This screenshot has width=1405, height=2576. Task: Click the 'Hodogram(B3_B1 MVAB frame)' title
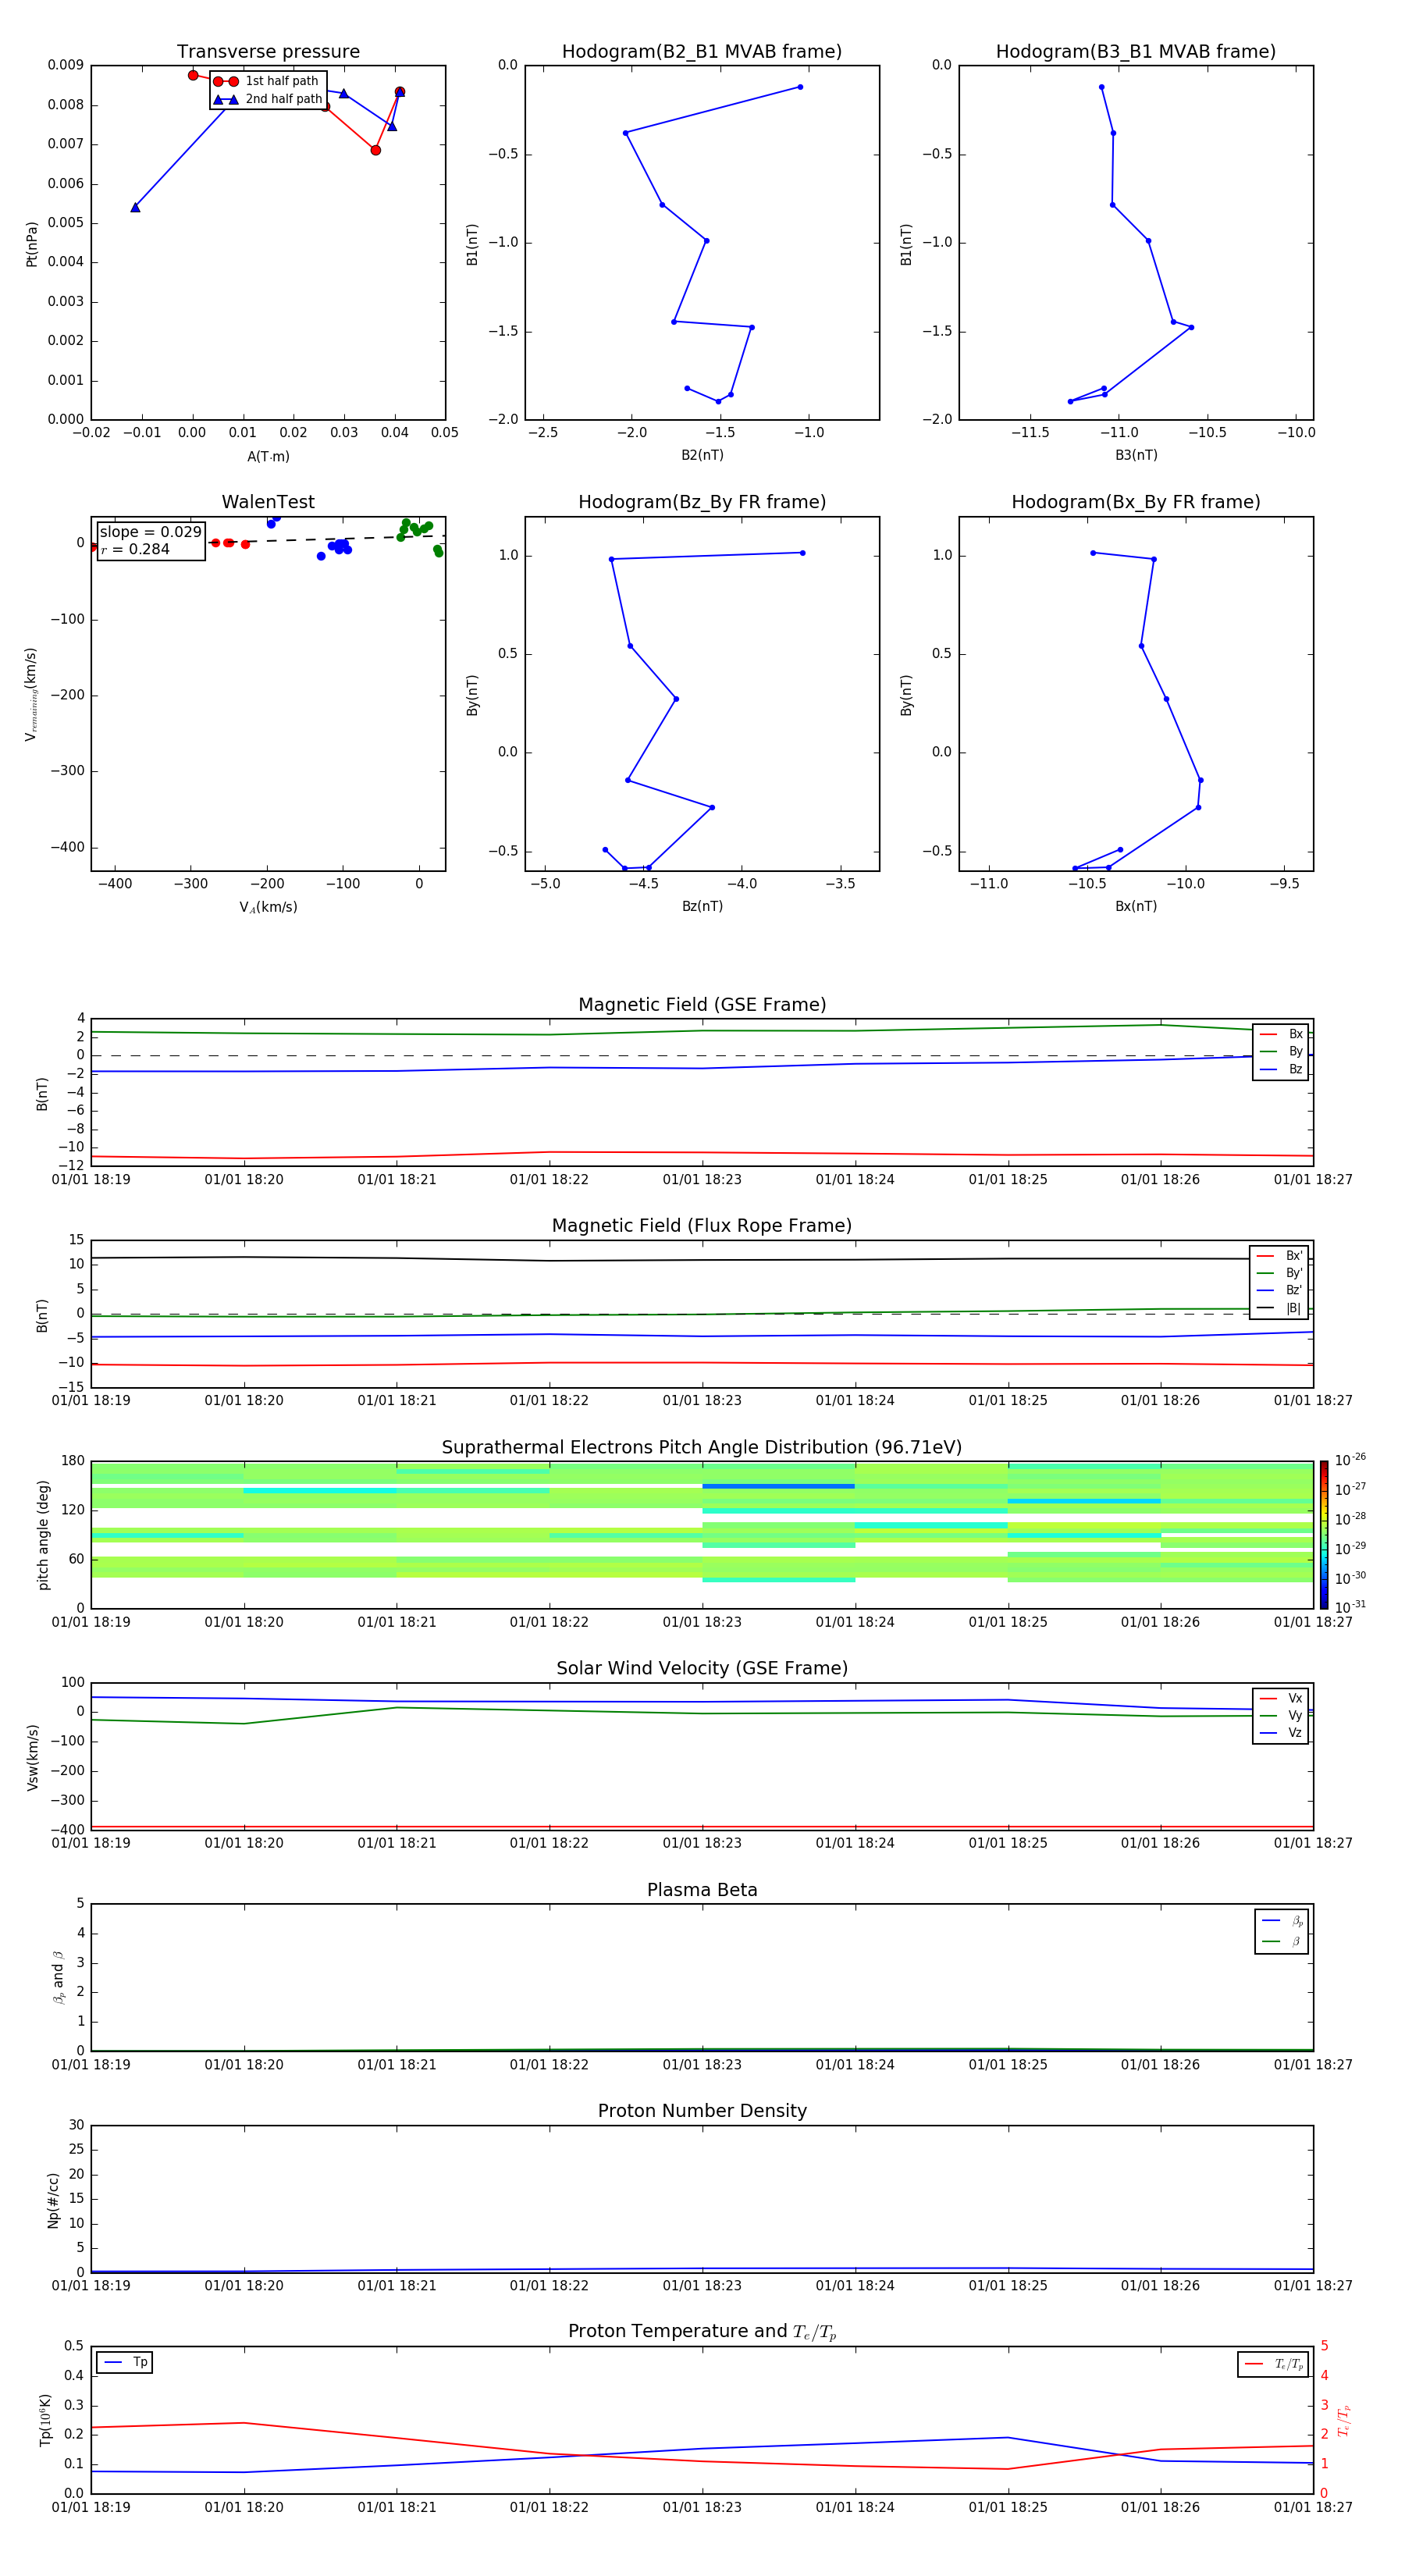click(1136, 51)
